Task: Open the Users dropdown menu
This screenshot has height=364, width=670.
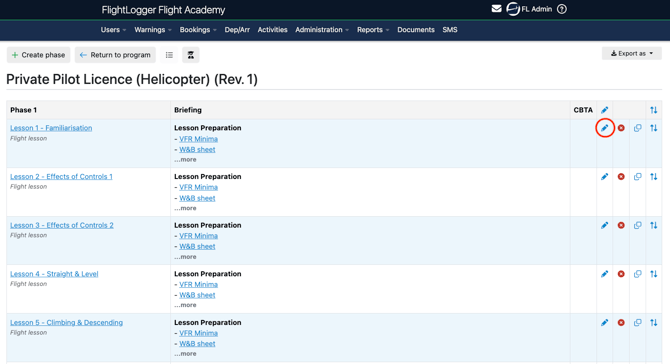Action: point(113,29)
